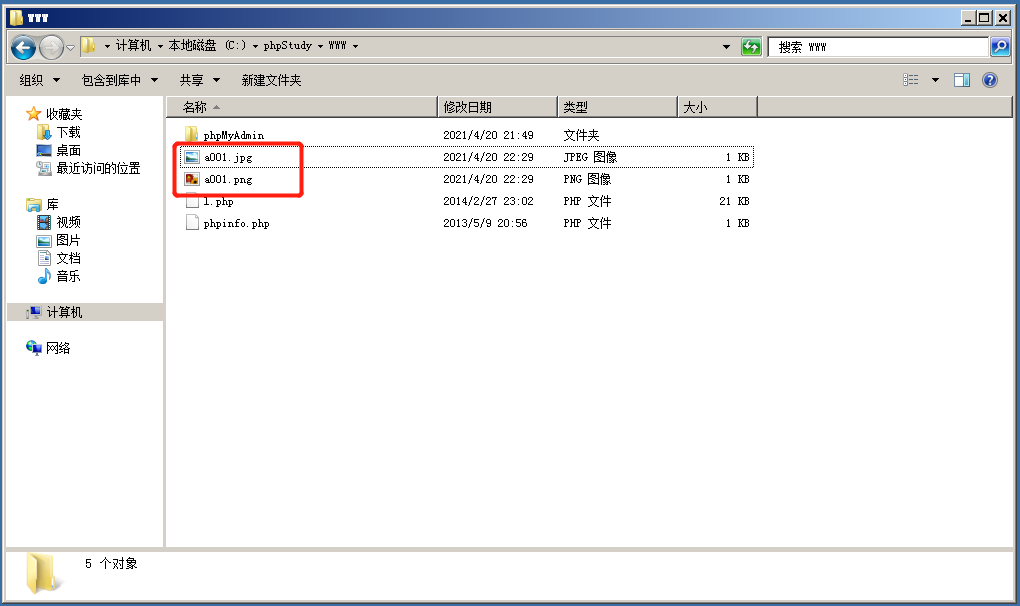This screenshot has height=606, width=1020.
Task: Click the 新建文件夹 button
Action: pyautogui.click(x=271, y=80)
